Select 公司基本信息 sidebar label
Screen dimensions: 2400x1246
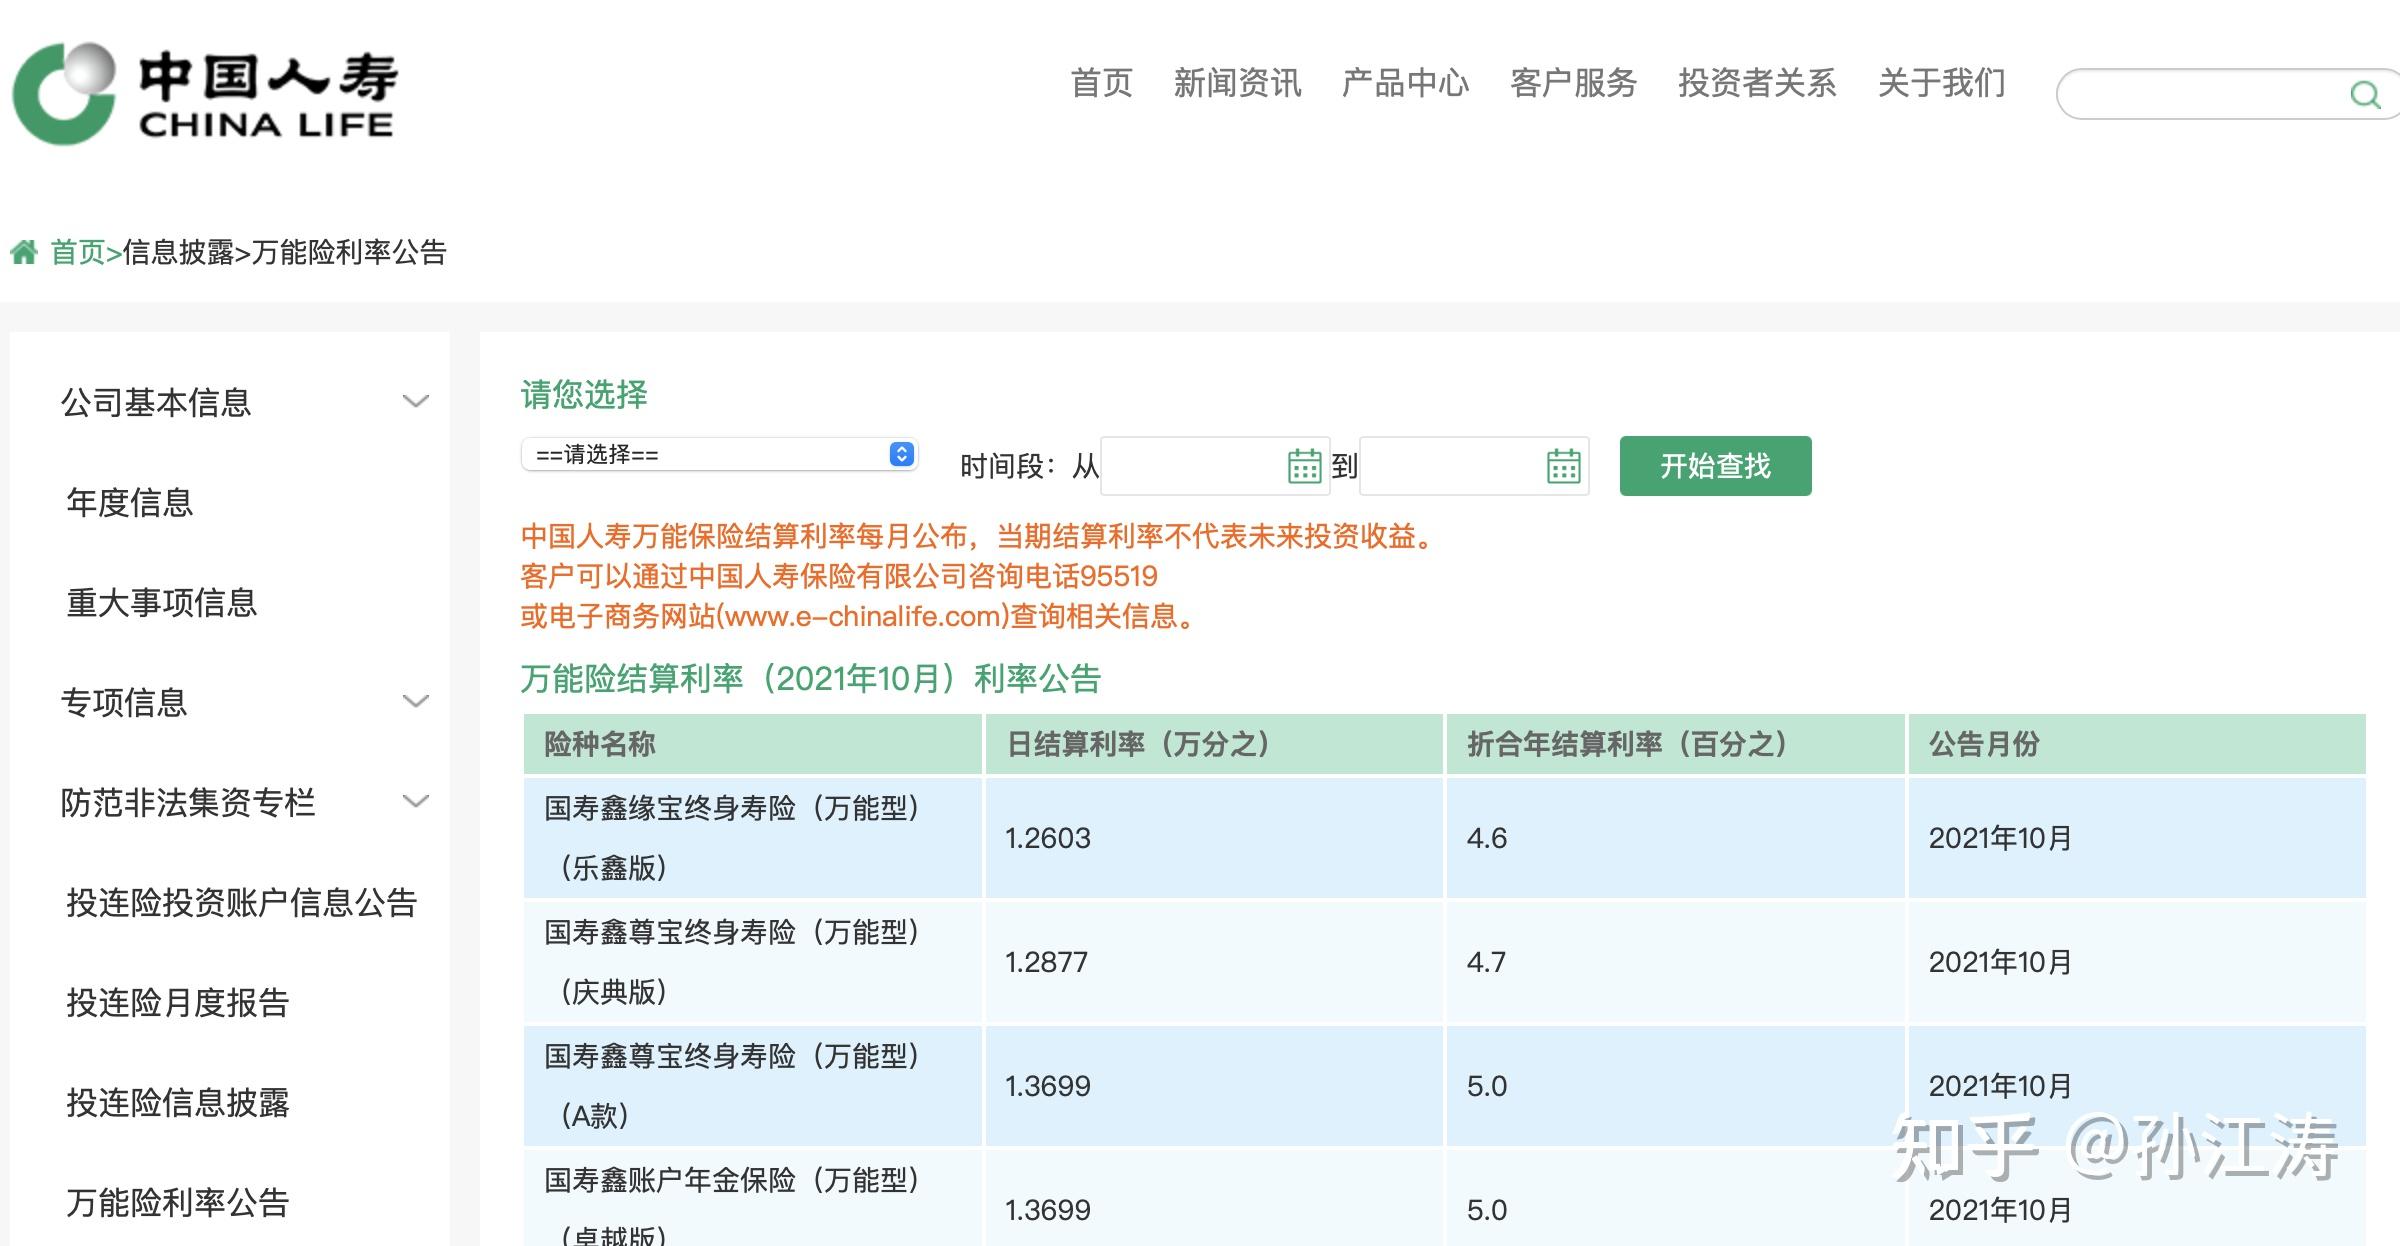click(x=155, y=402)
